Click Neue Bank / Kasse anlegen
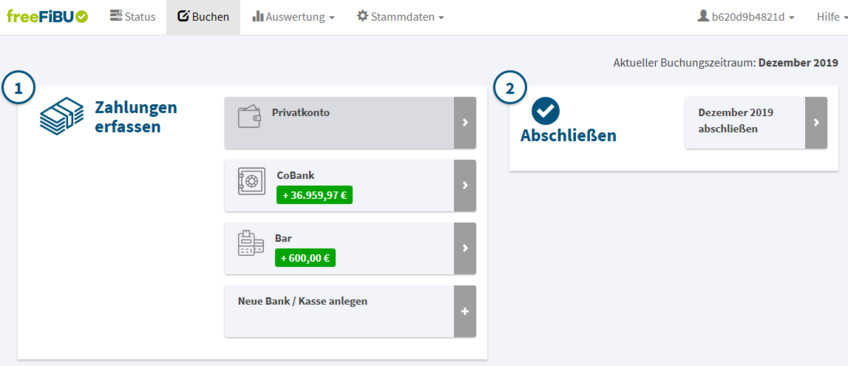 tap(302, 301)
